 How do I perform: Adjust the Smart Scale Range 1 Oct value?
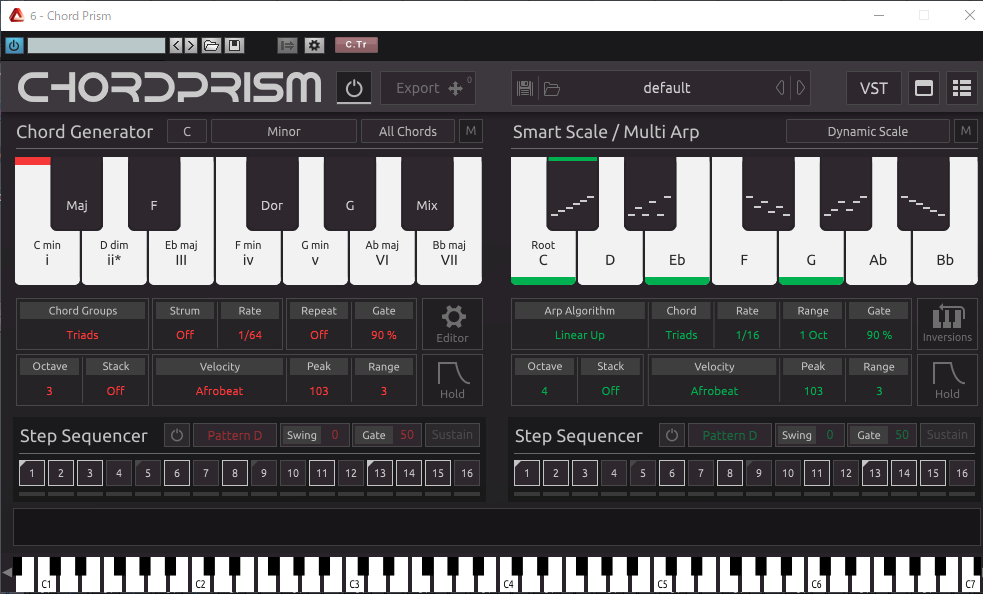click(x=813, y=335)
